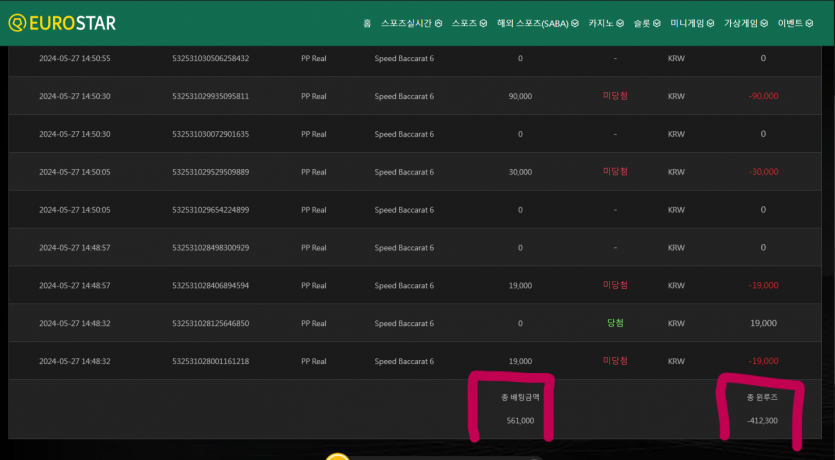This screenshot has height=460, width=835.
Task: Select bet ID 532531028498300929
Action: click(x=210, y=248)
